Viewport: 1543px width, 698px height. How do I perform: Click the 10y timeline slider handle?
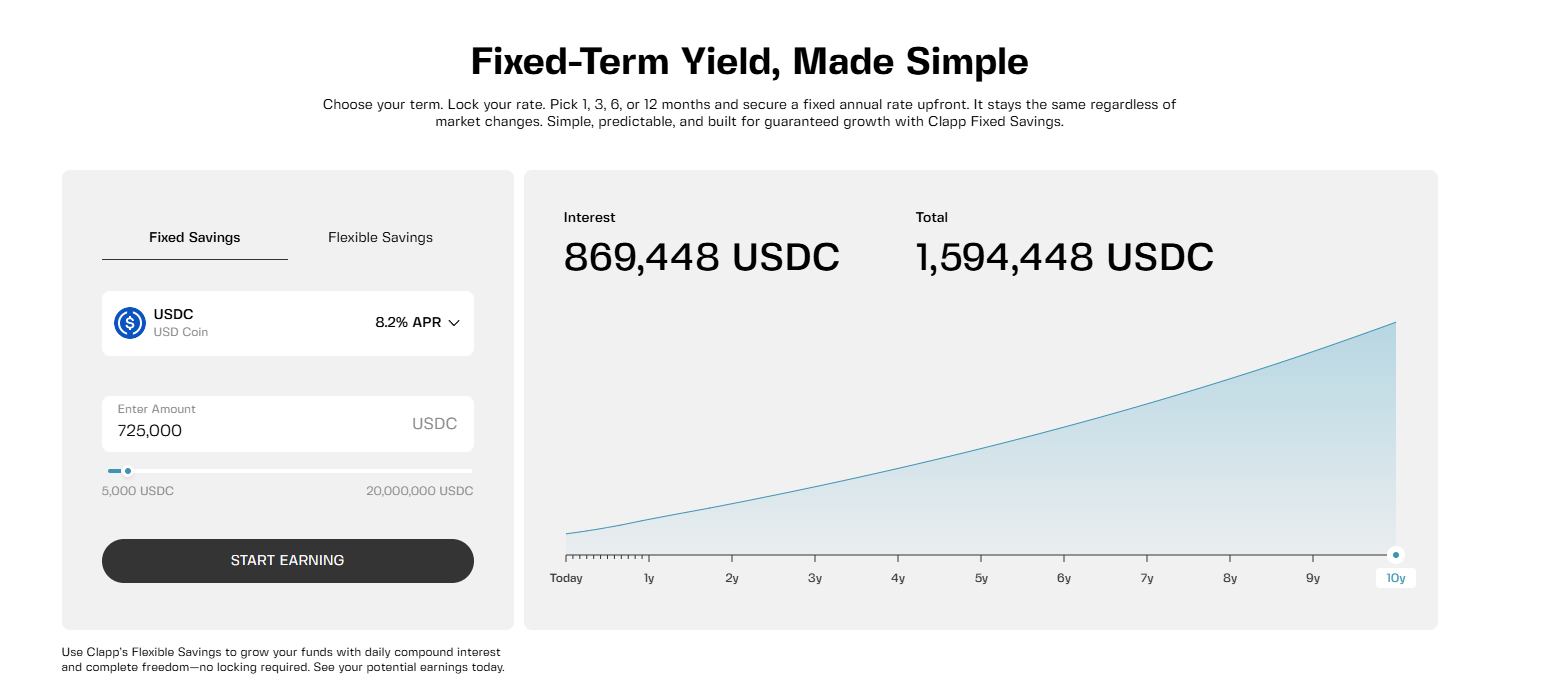pyautogui.click(x=1396, y=555)
